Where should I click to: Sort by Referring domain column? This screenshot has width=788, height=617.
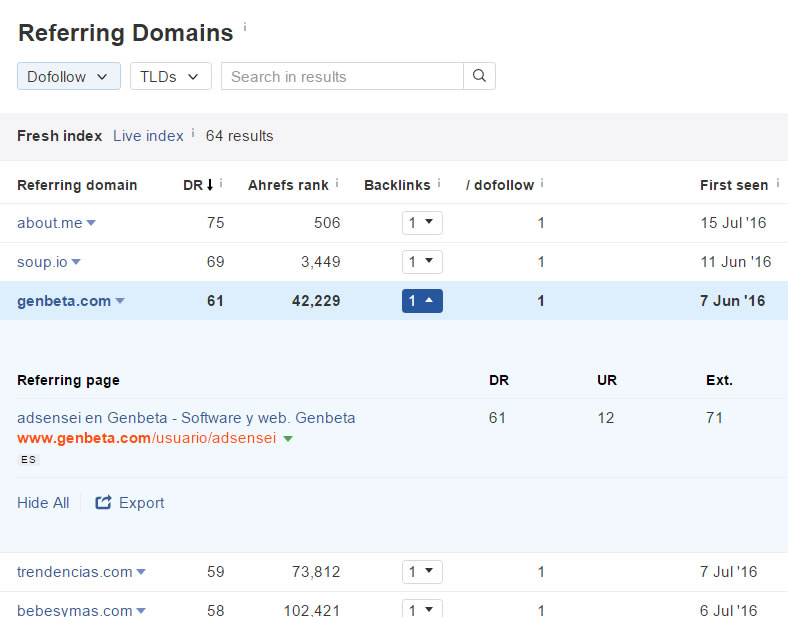77,185
